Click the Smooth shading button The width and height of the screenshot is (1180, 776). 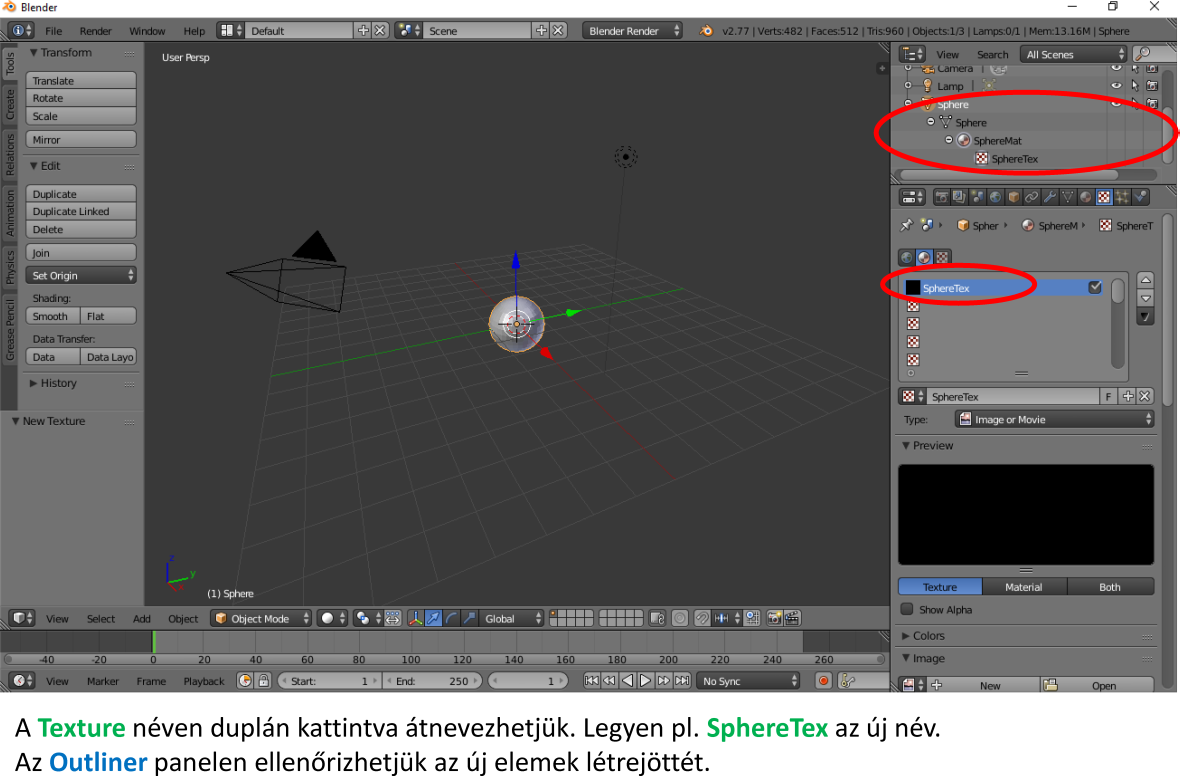[53, 316]
